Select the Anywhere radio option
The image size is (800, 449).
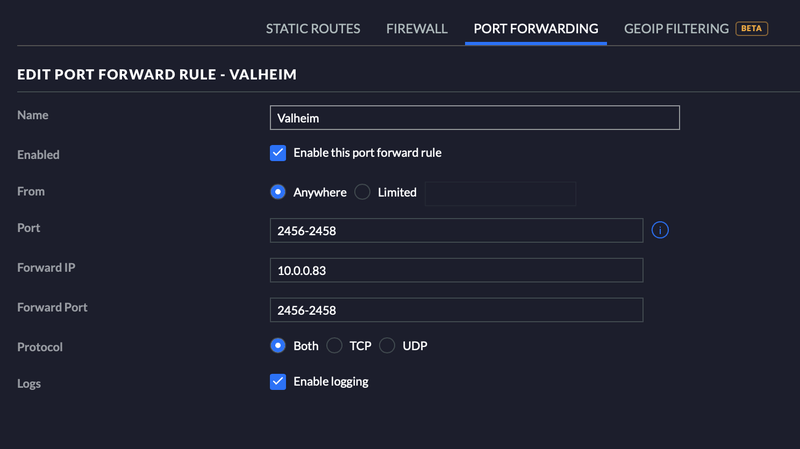278,192
